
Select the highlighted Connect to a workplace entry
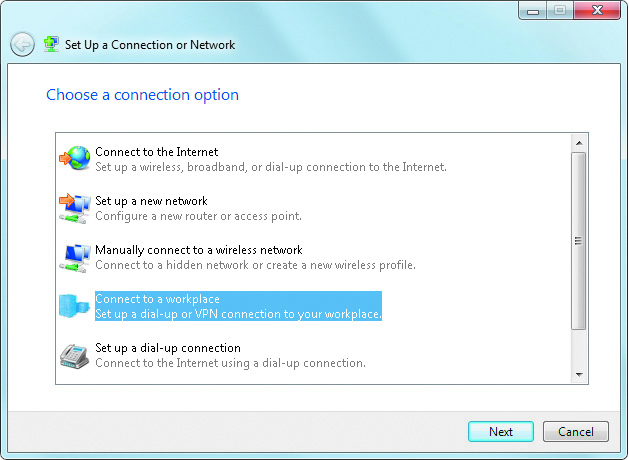pos(238,306)
